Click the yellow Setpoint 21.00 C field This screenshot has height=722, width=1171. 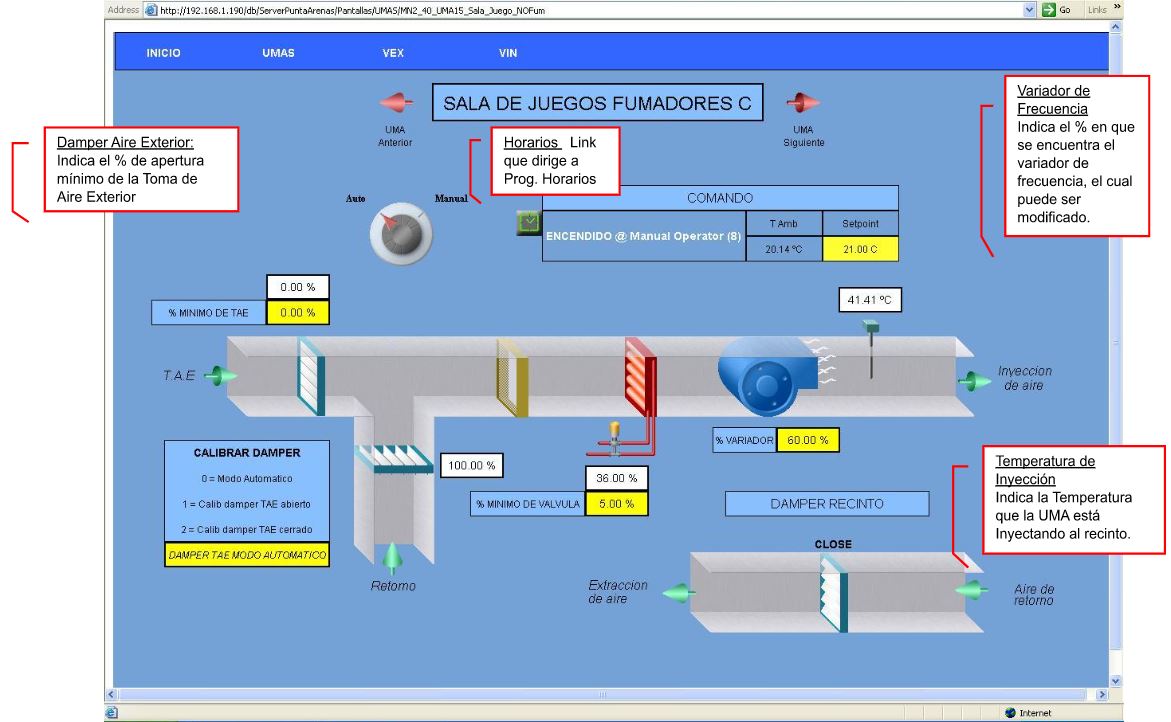(x=860, y=249)
